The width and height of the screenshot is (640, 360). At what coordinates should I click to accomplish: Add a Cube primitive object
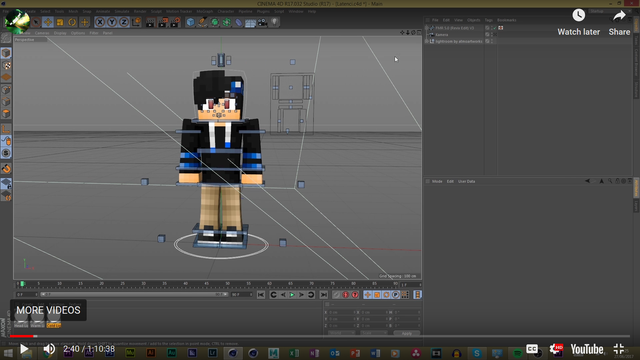pos(191,22)
